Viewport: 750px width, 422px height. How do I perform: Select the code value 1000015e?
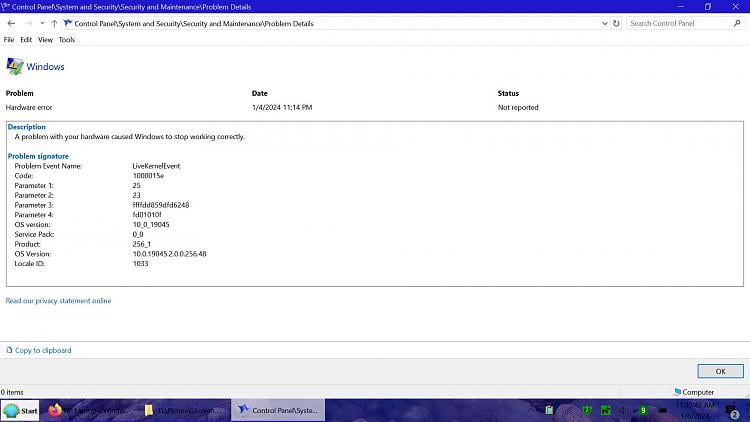pos(148,176)
